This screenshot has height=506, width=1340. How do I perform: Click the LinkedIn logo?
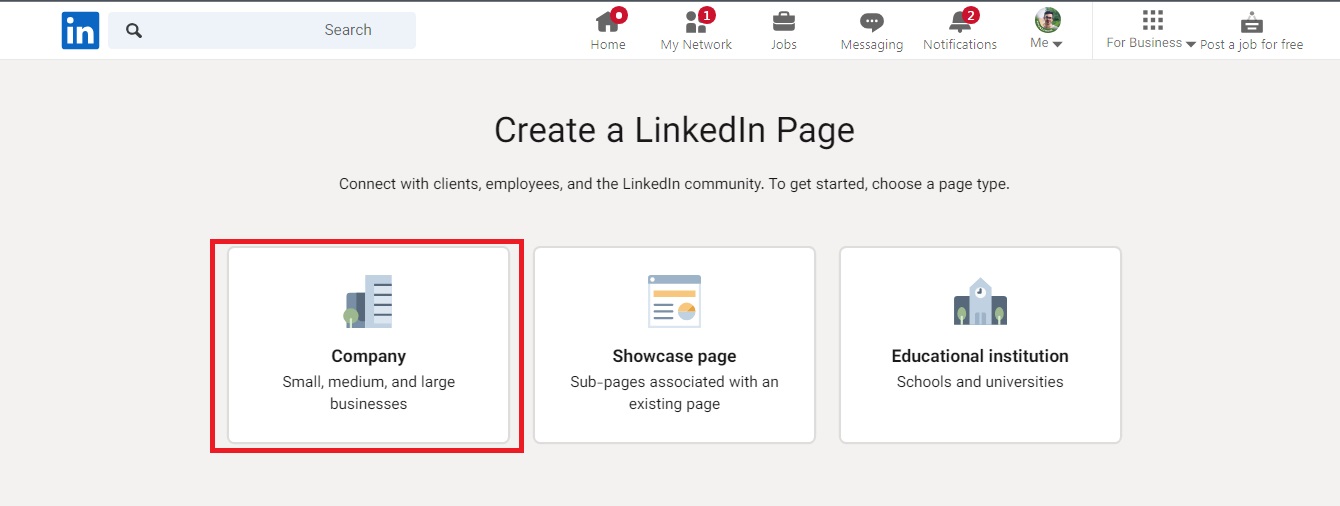80,31
